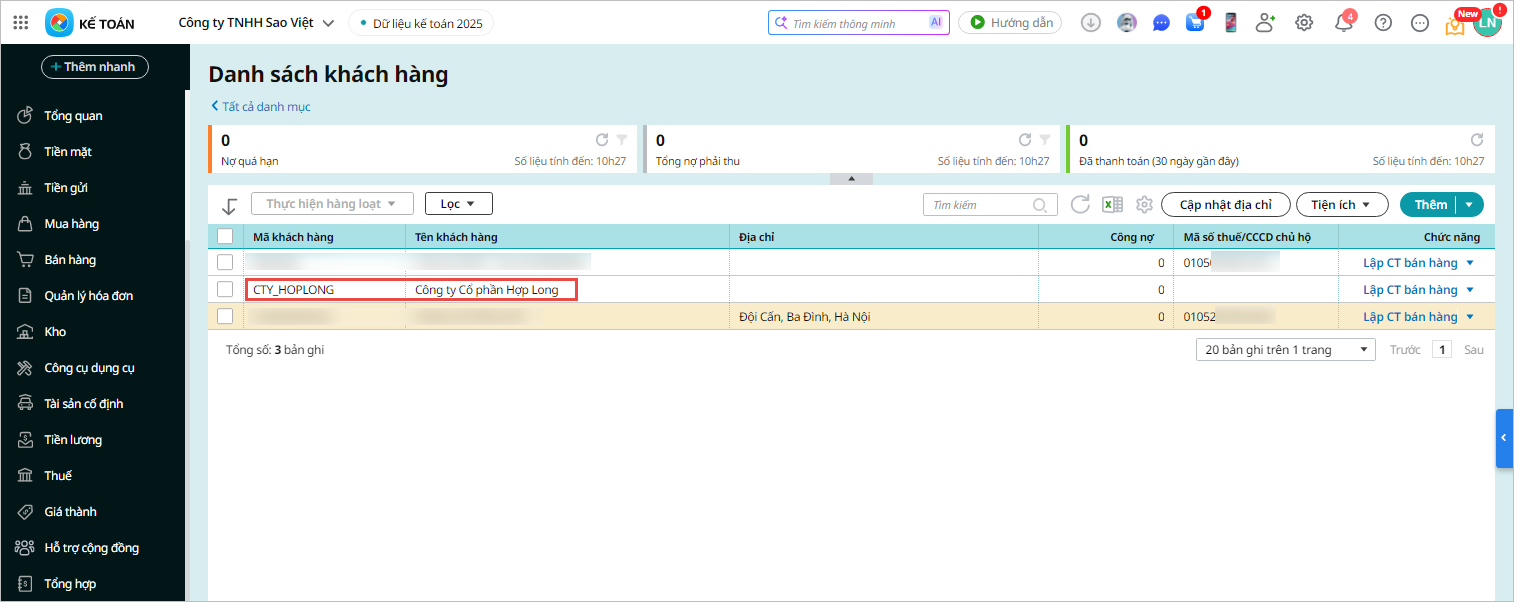Tick the CTY_HOPLONG row checkbox
1514x602 pixels.
pos(225,290)
